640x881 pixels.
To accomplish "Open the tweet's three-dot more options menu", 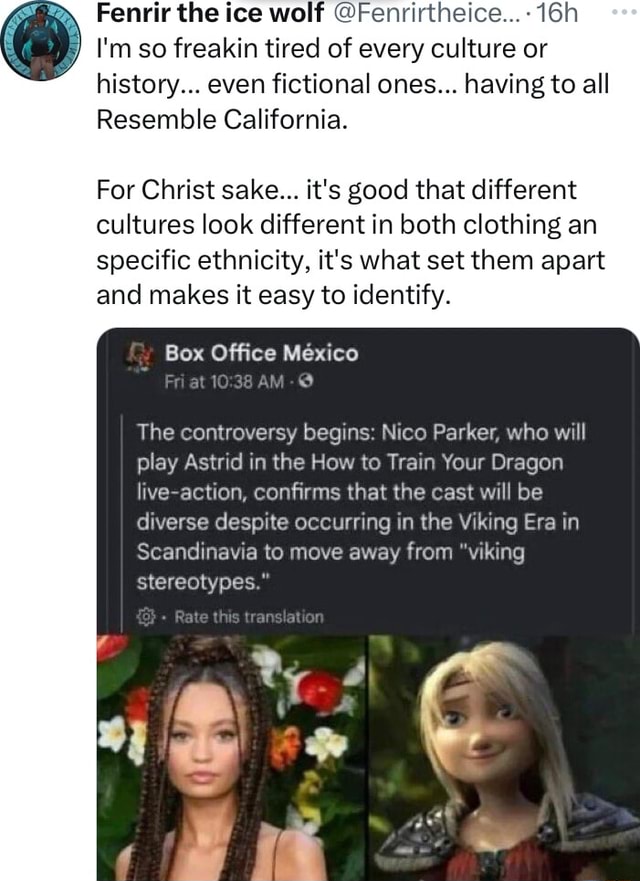I will click(621, 13).
